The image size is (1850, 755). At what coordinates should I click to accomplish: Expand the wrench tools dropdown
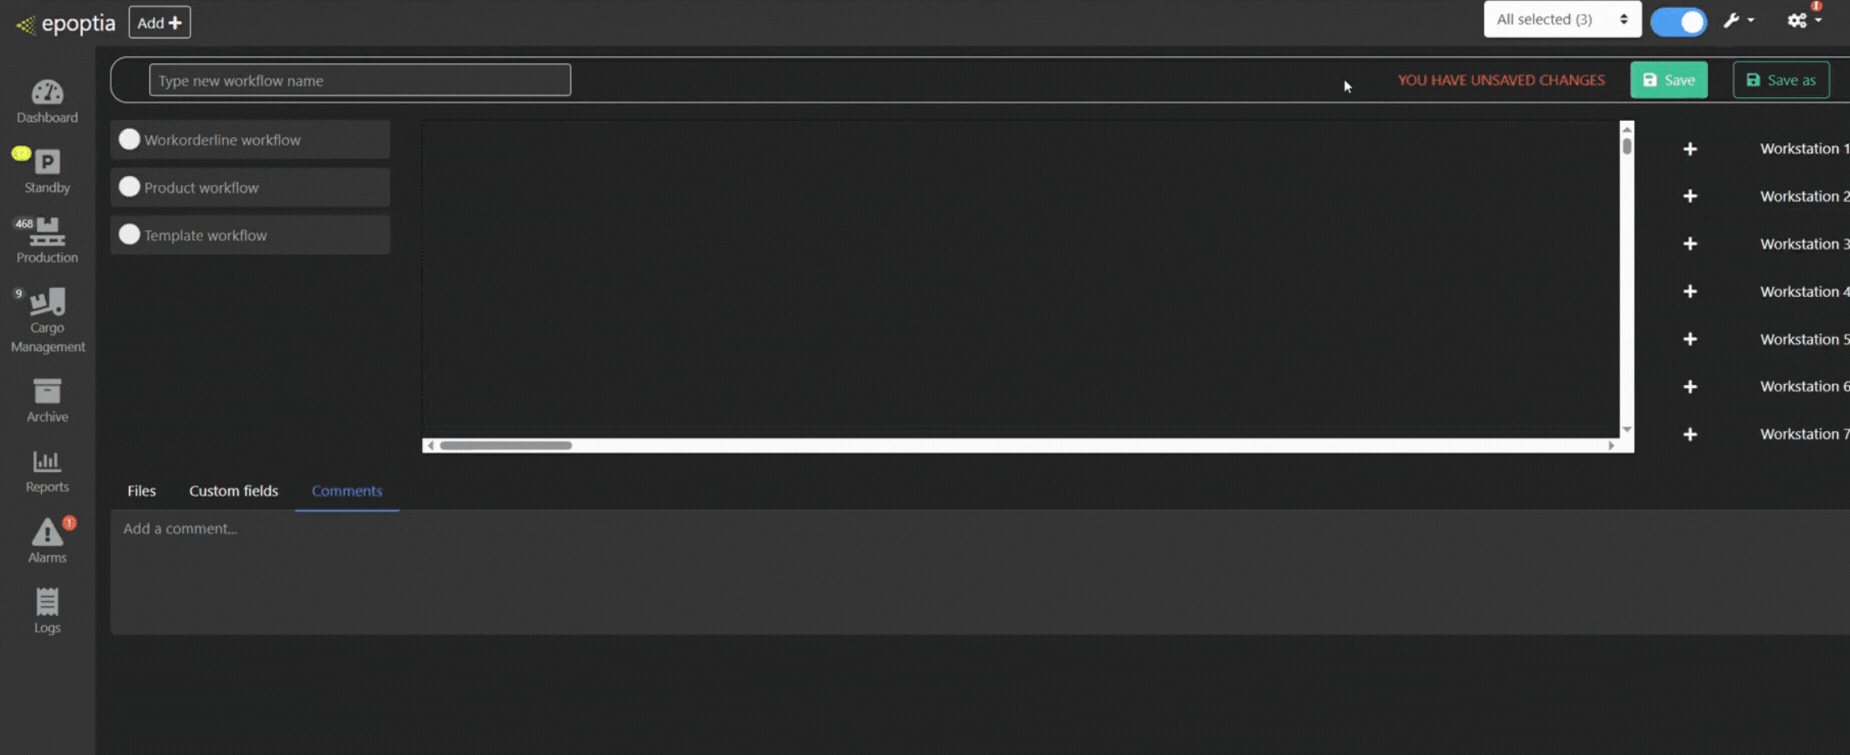[x=1739, y=20]
